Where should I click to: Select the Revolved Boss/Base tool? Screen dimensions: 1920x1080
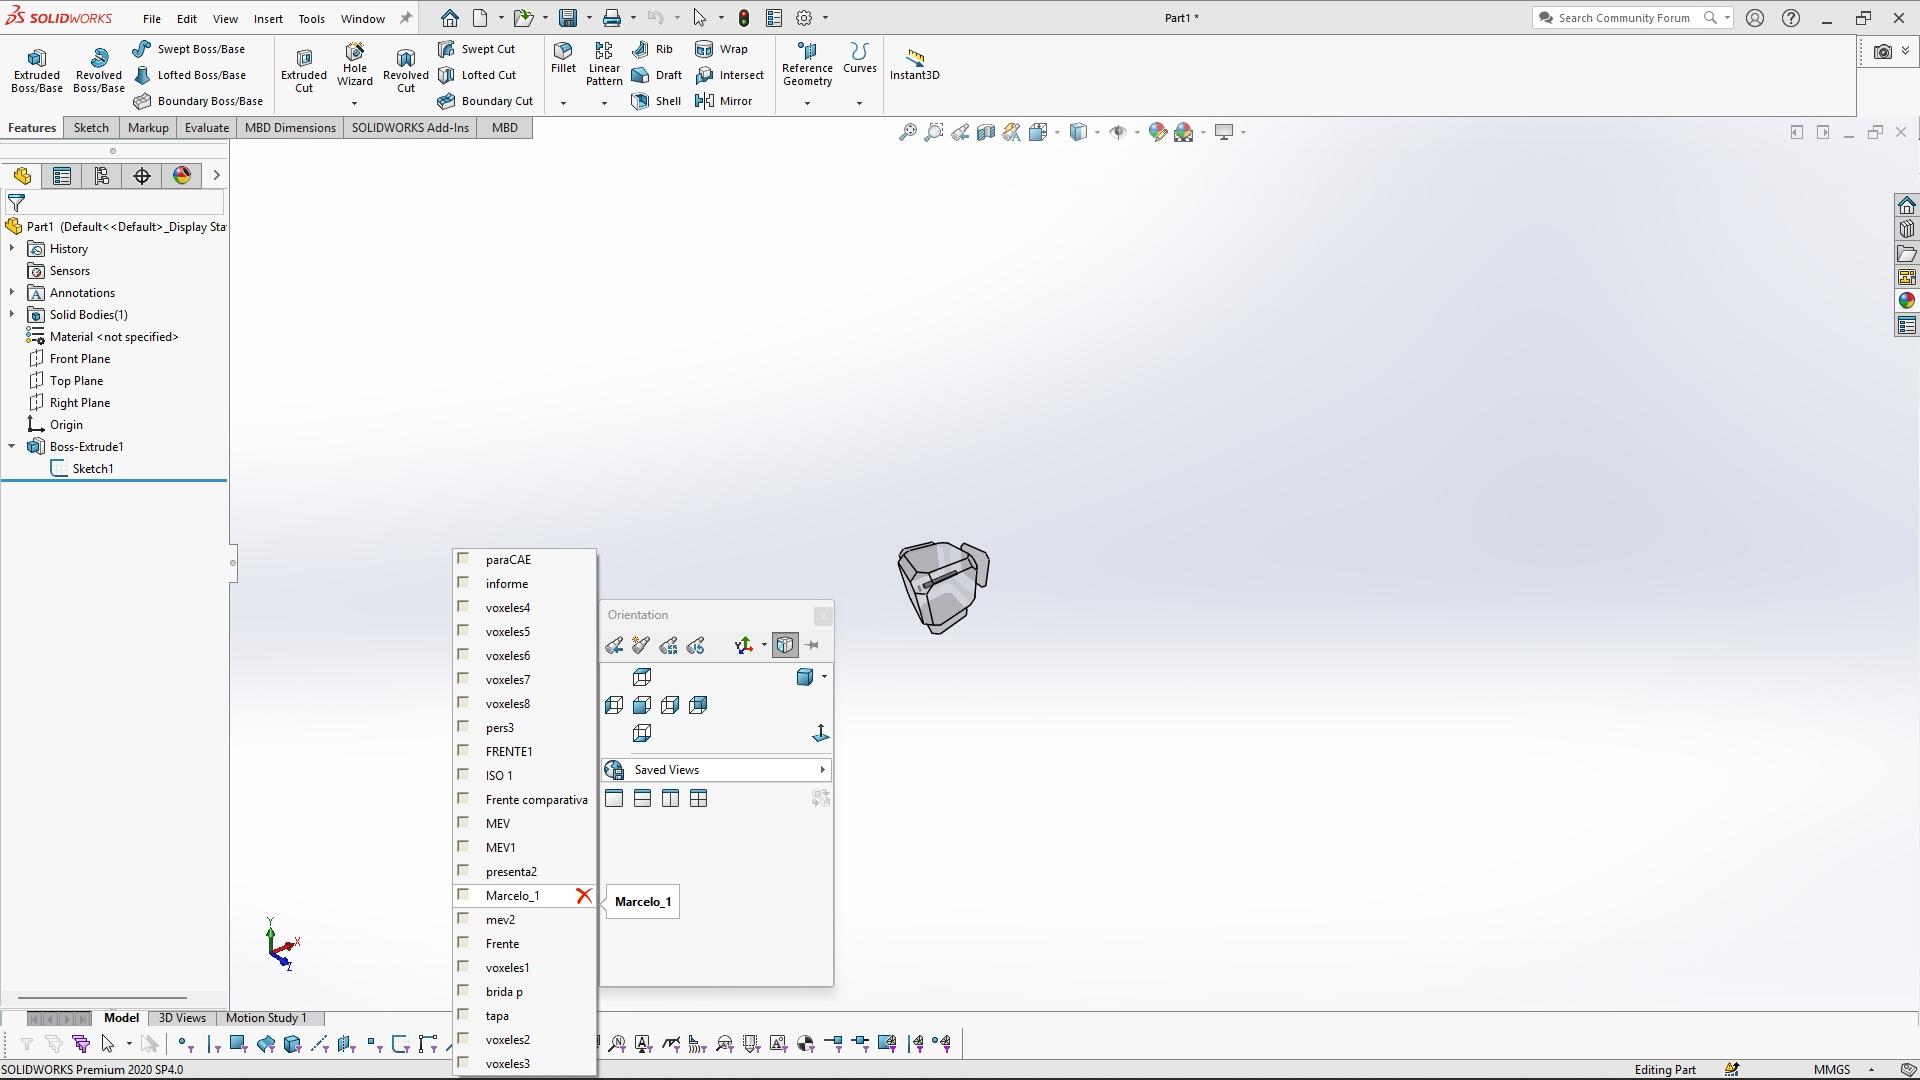click(x=98, y=70)
